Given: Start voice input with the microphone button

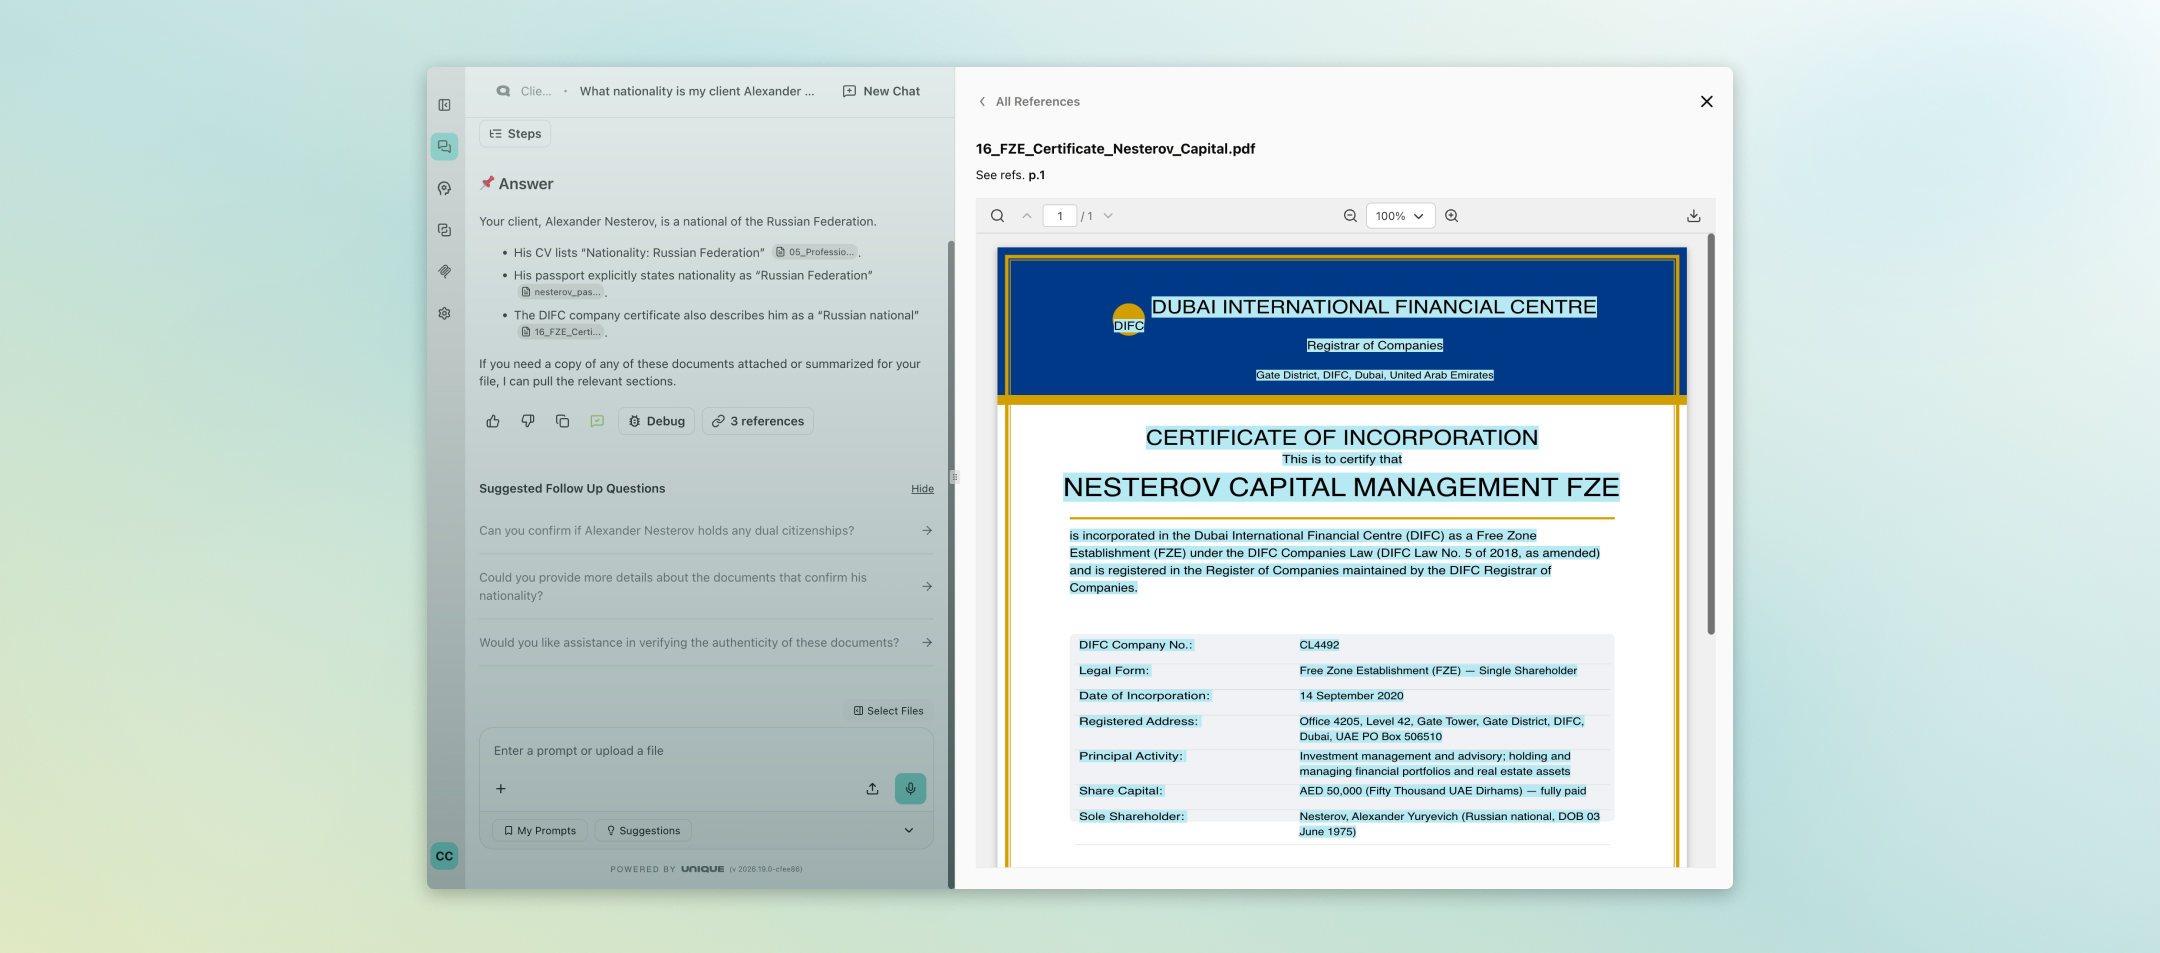Looking at the screenshot, I should pyautogui.click(x=910, y=789).
